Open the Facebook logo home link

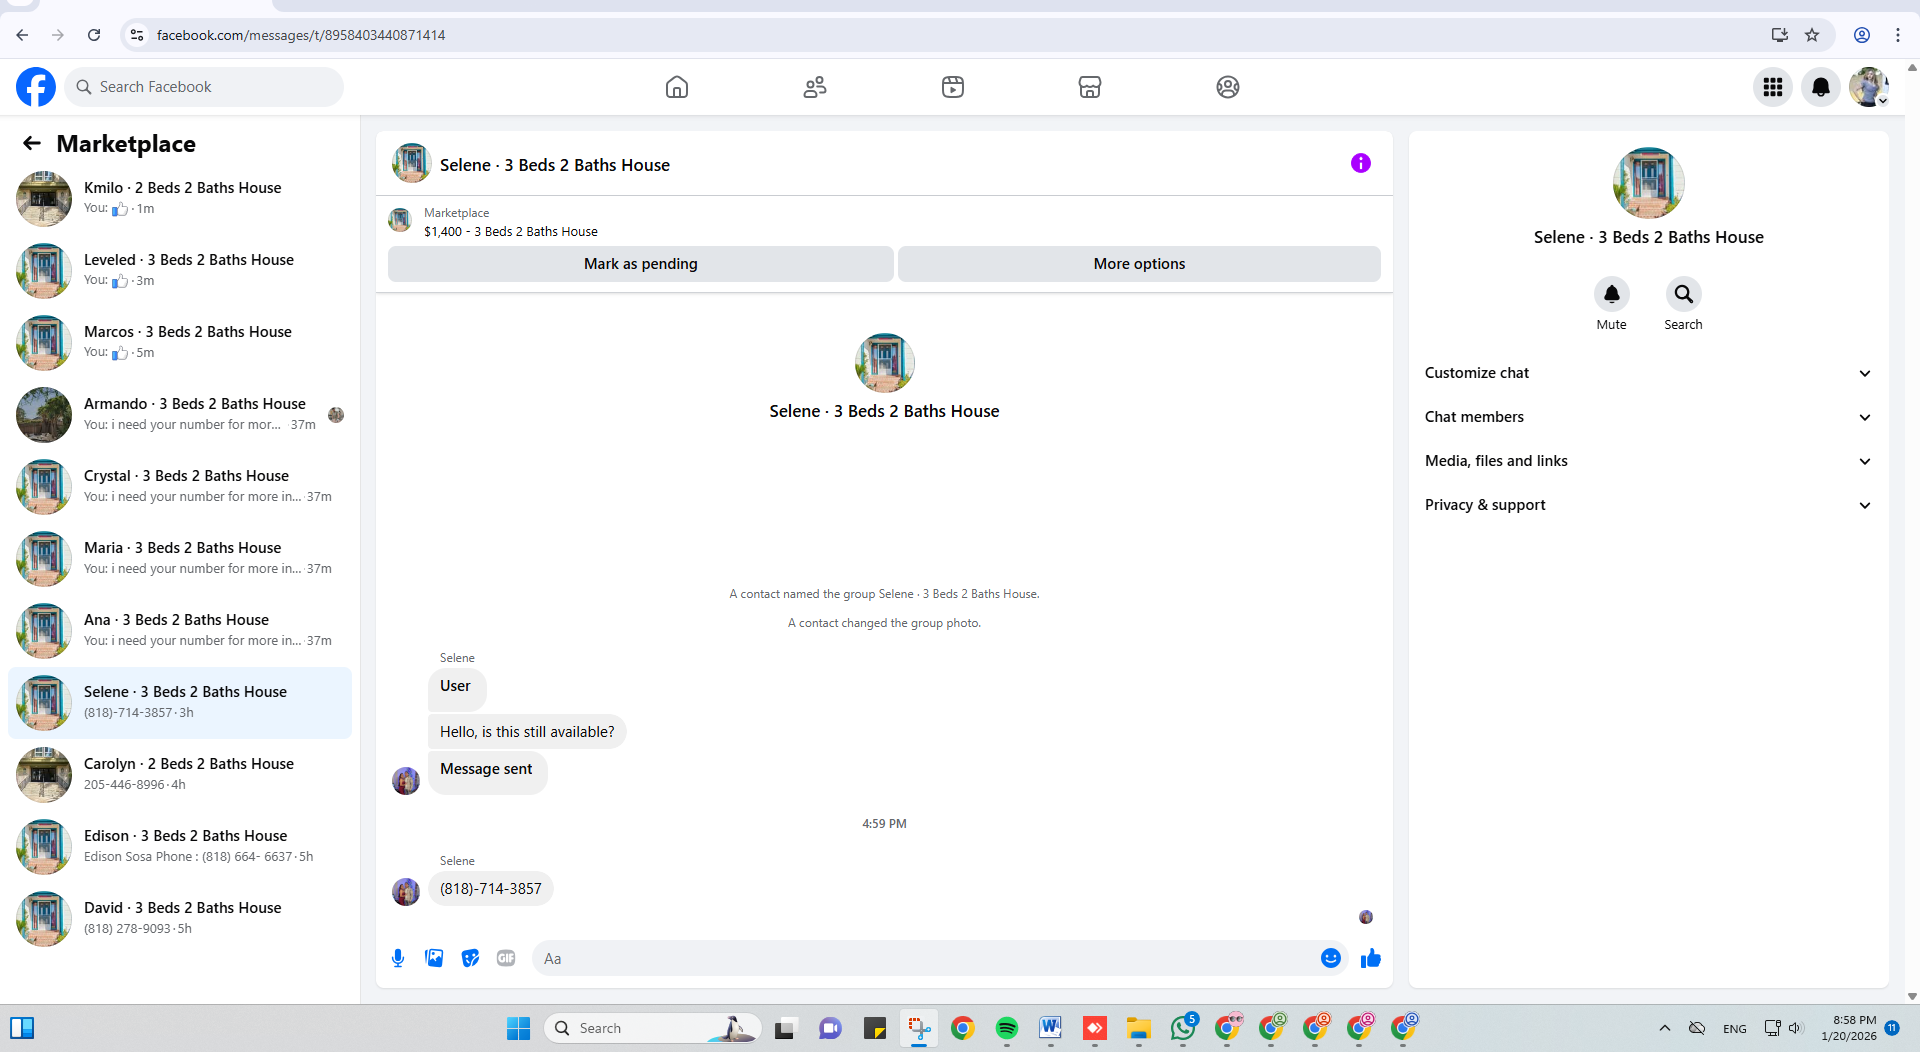36,87
